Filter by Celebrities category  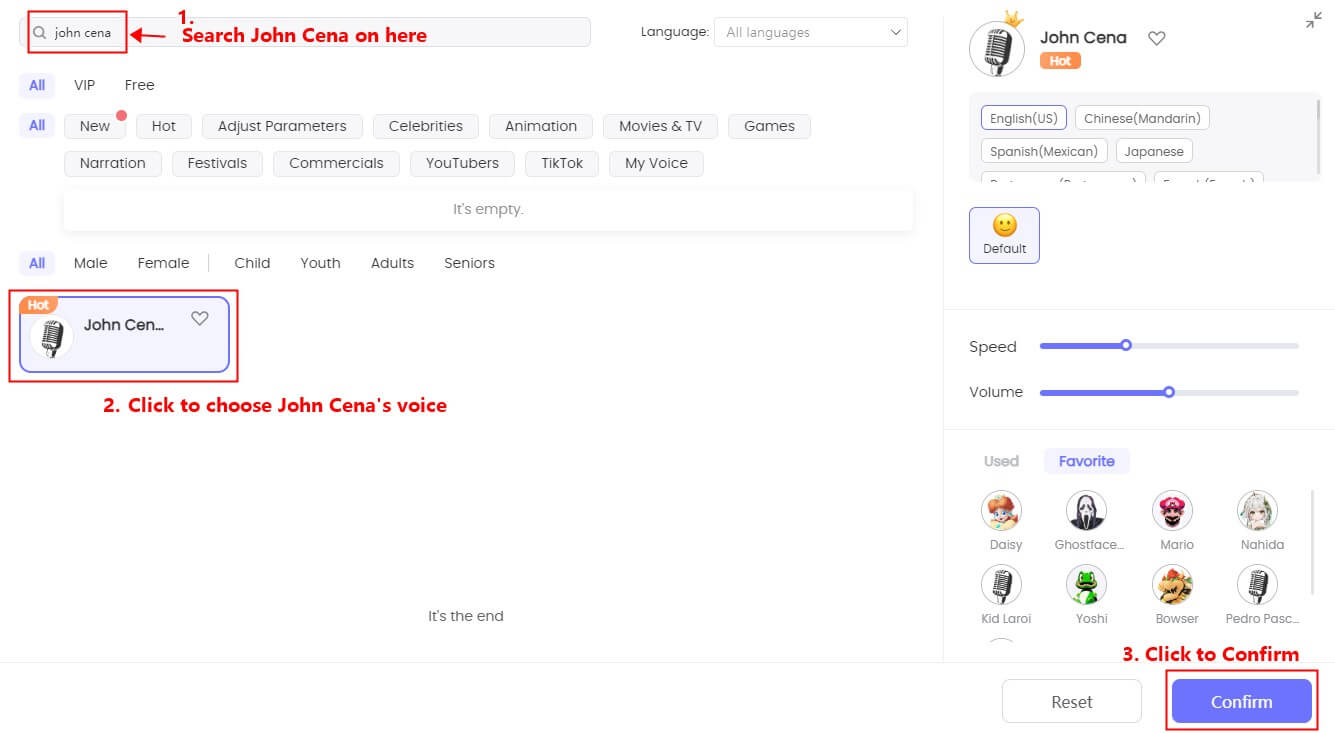[426, 126]
